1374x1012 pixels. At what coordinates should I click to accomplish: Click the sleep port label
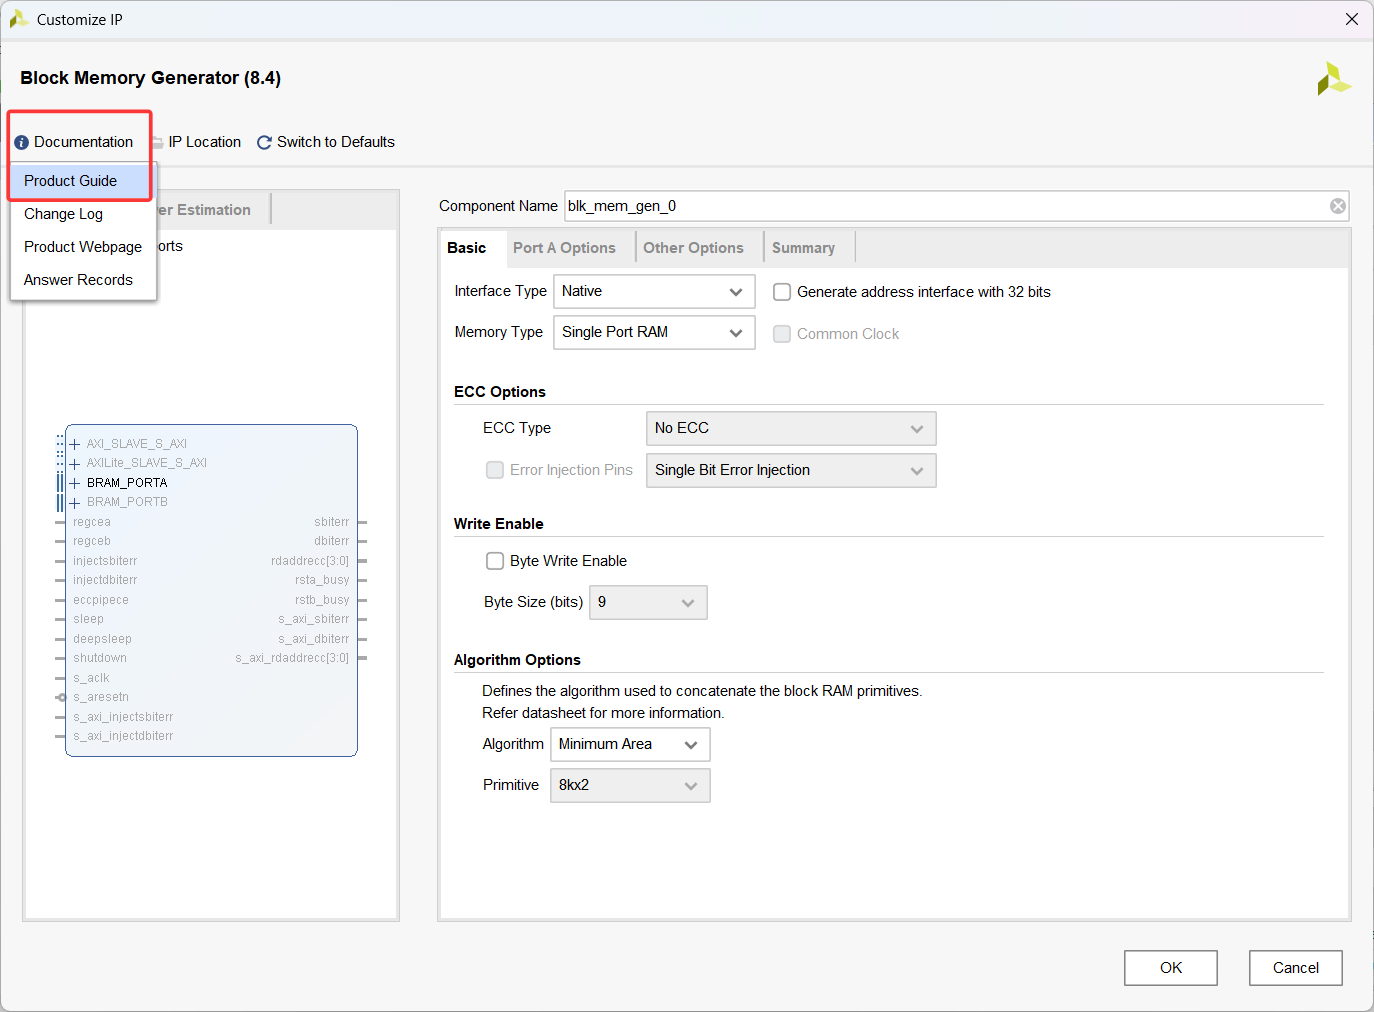tap(88, 619)
